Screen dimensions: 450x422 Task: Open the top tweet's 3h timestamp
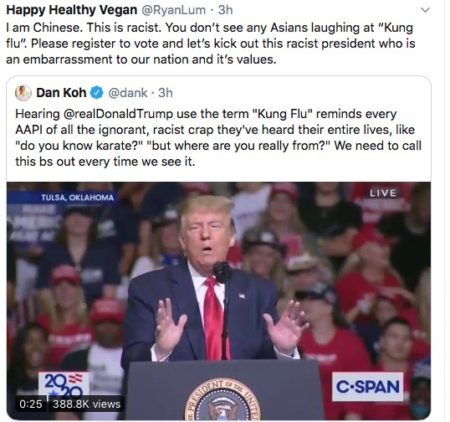pyautogui.click(x=225, y=10)
